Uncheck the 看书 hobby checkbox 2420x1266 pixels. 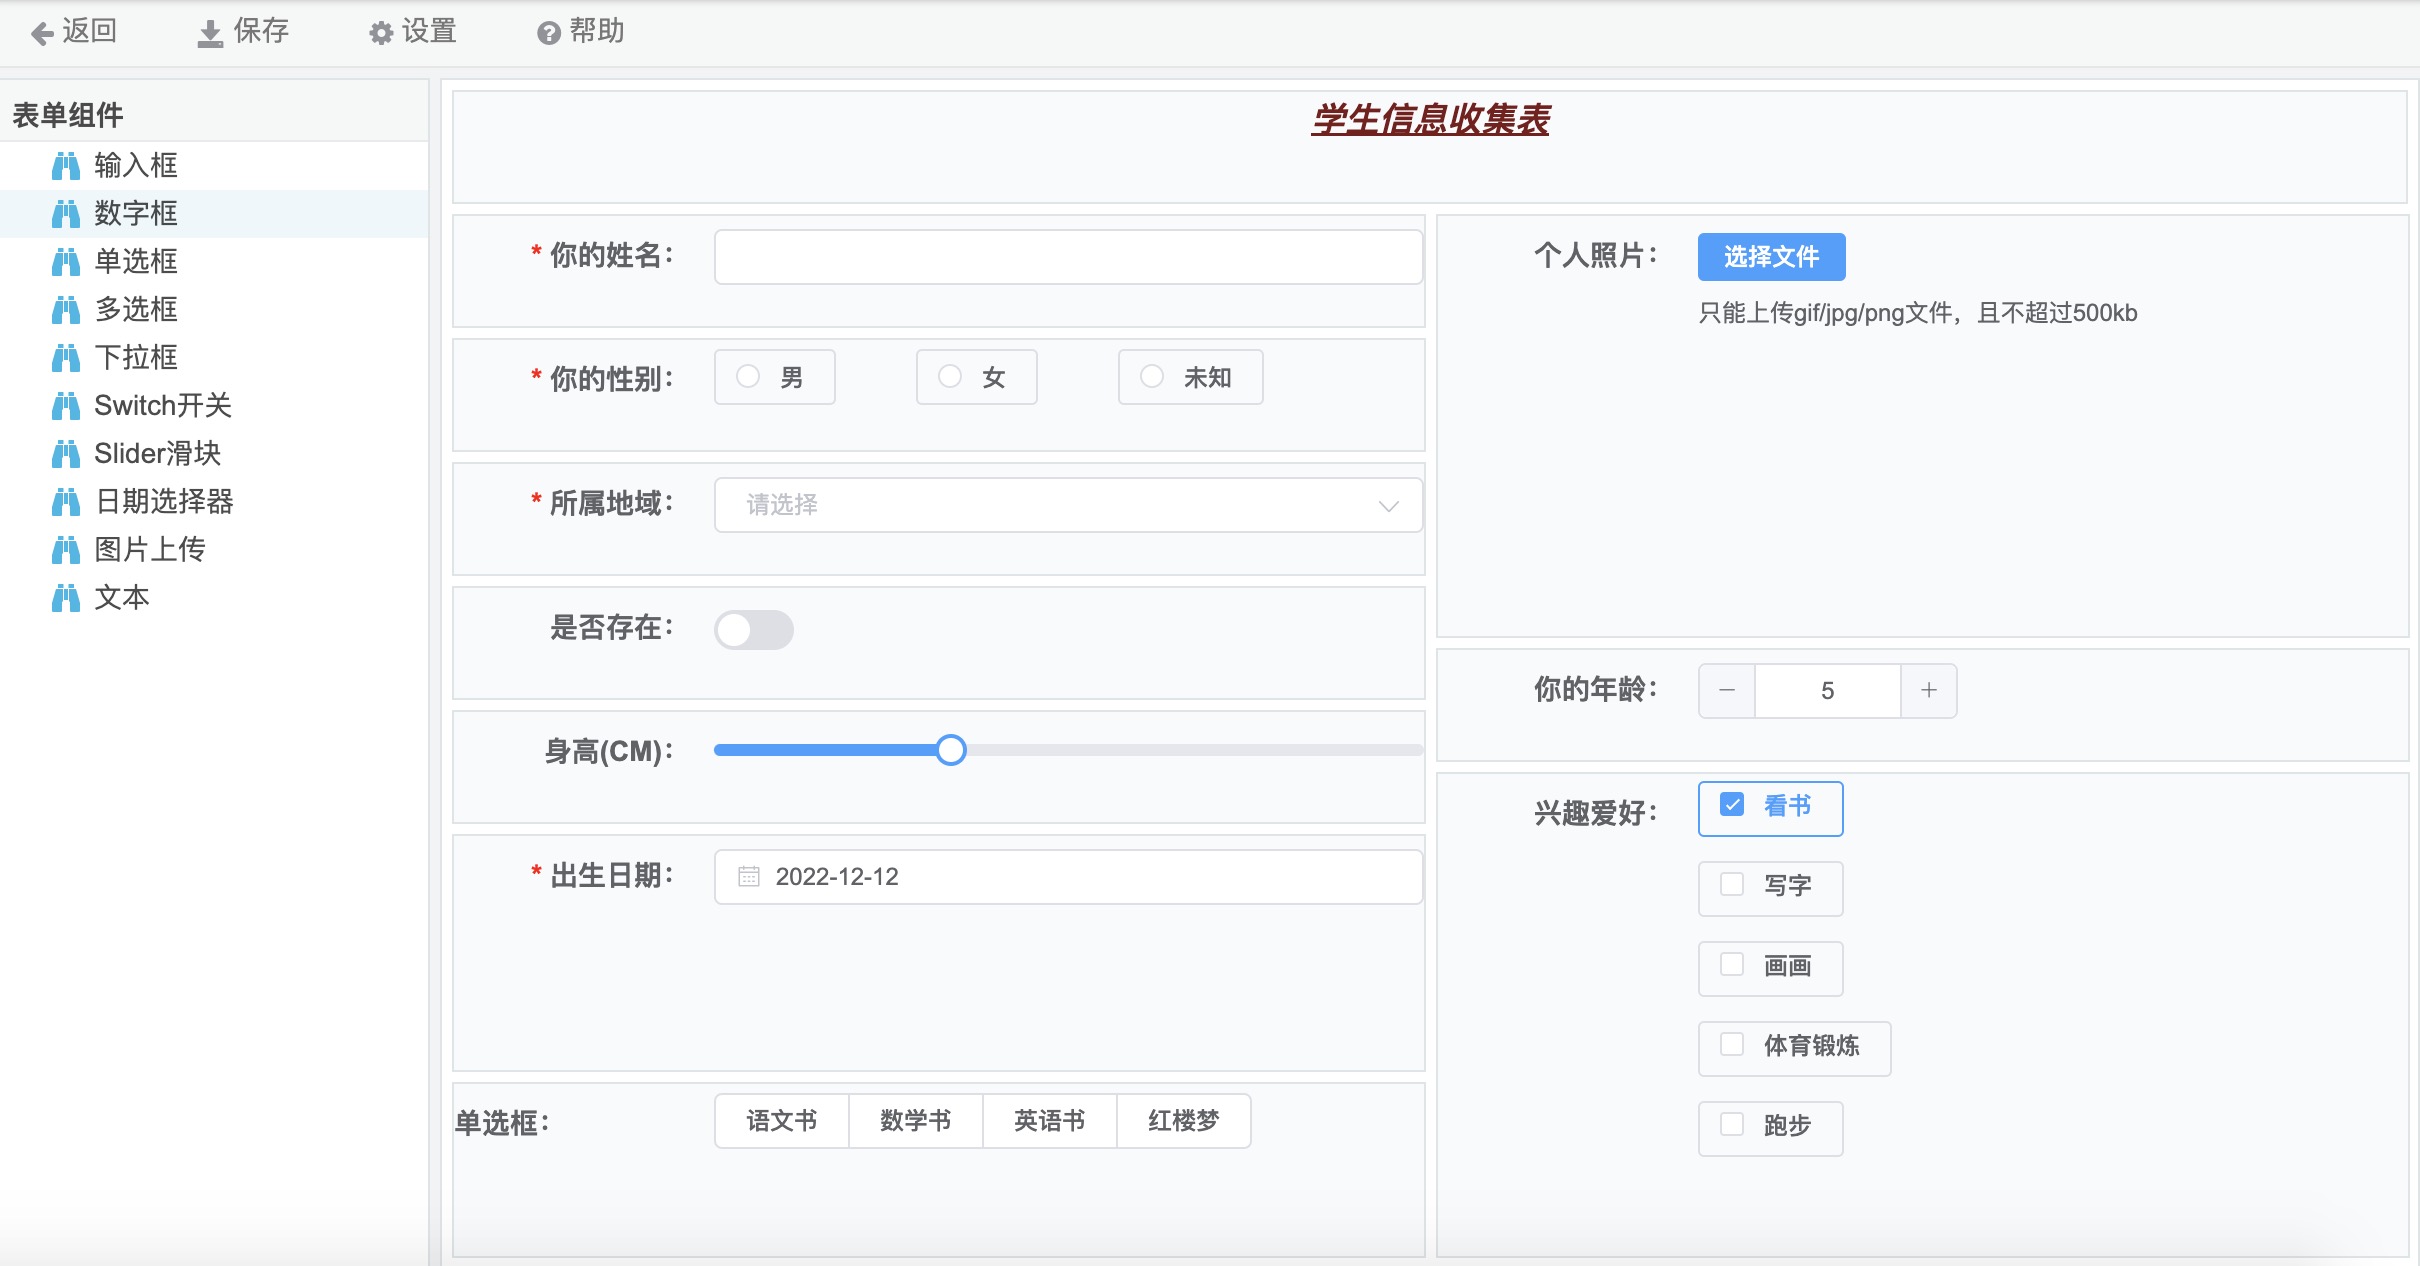coord(1732,805)
